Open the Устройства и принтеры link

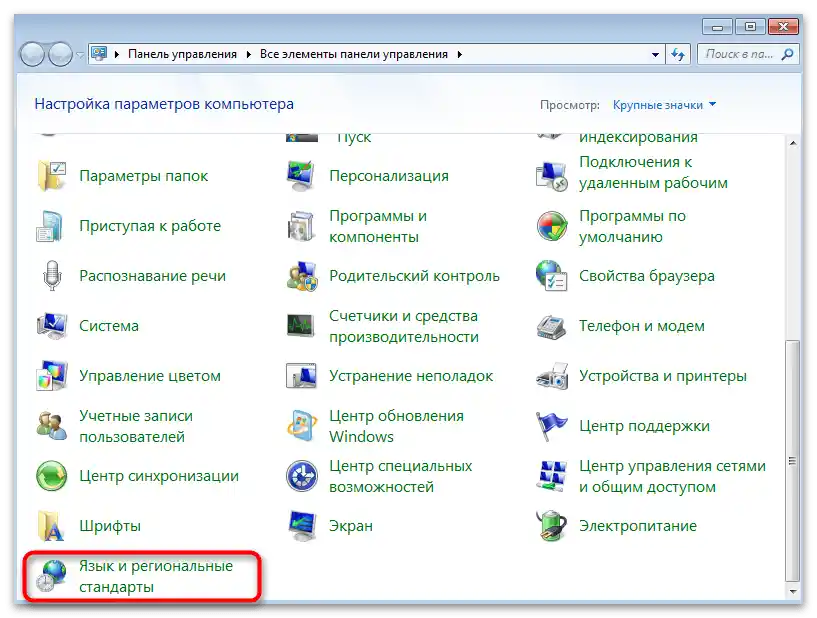tap(663, 376)
